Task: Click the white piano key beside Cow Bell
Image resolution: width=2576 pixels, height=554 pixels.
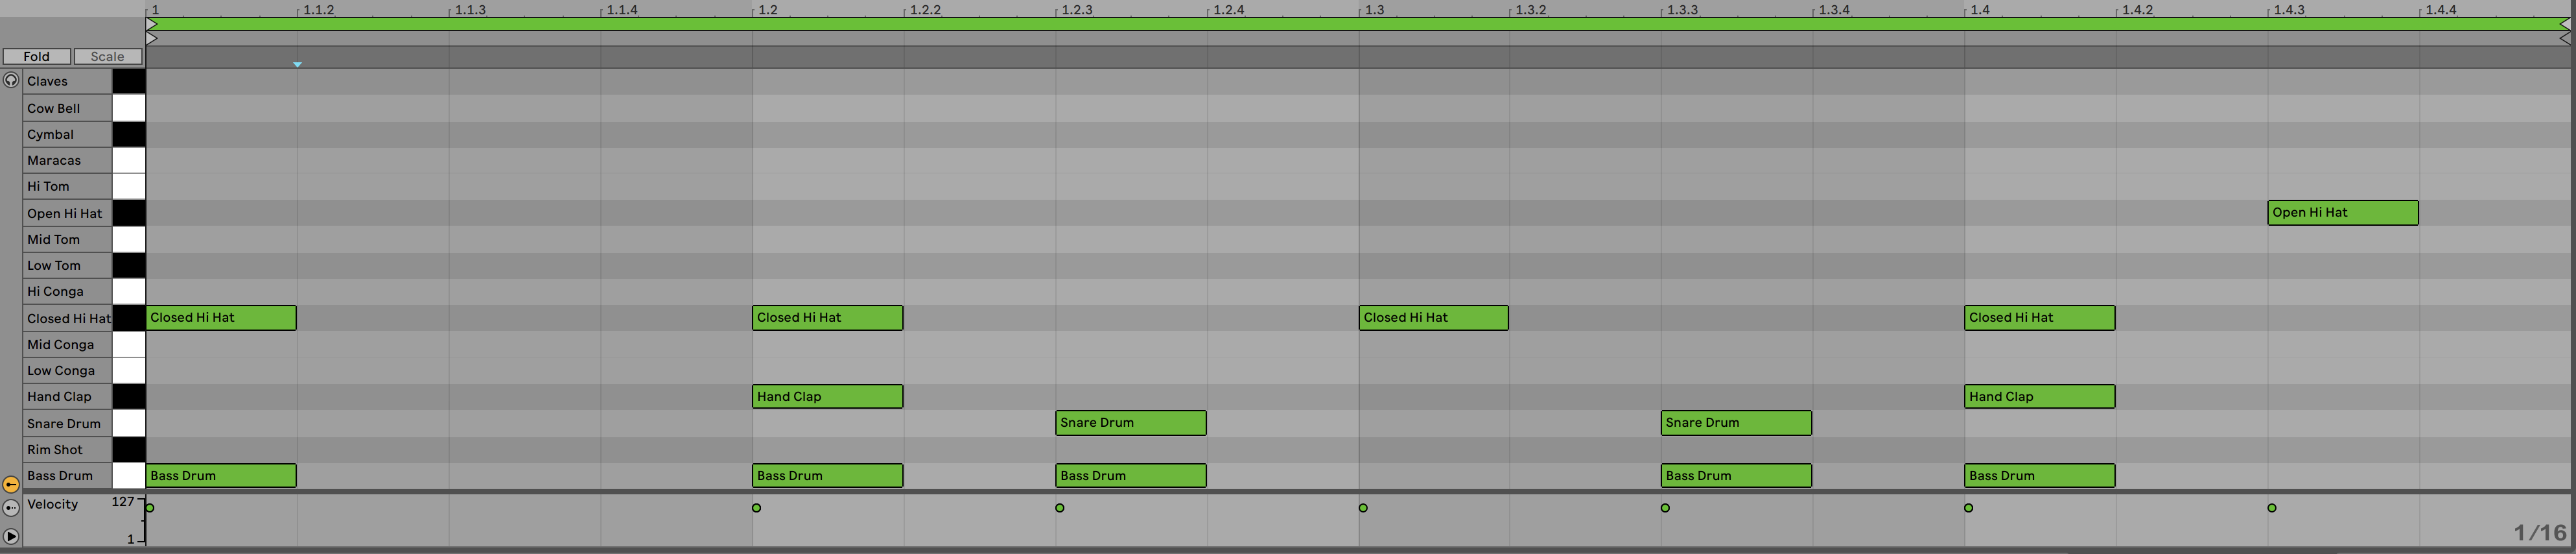Action: coord(128,108)
